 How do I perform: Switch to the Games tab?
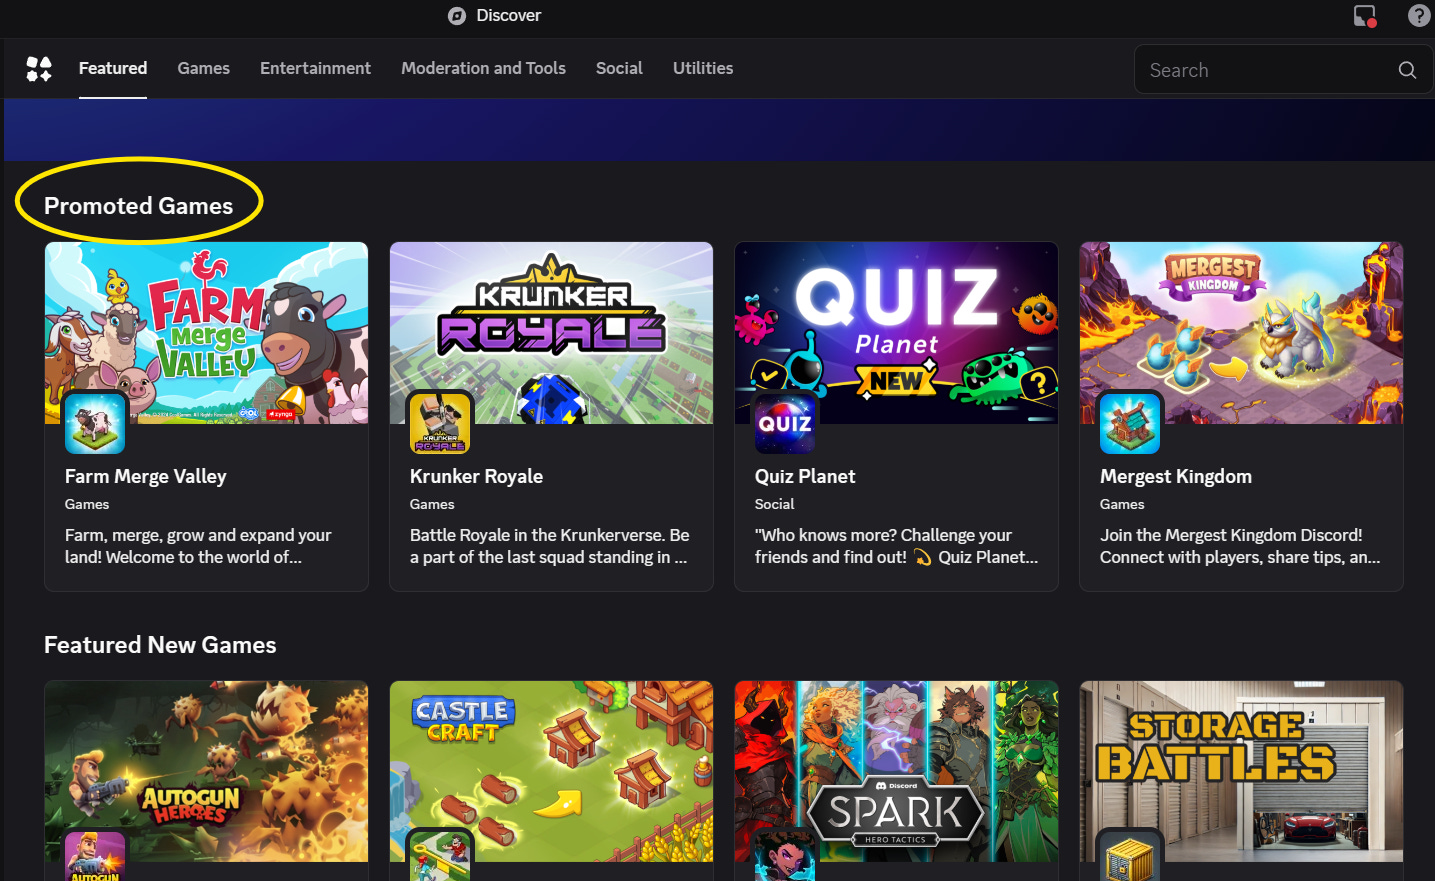tap(204, 68)
